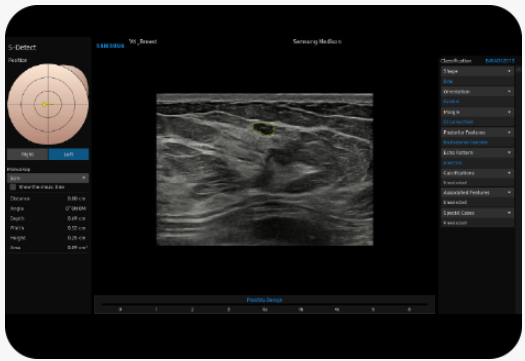Click the Samsung Medison header text

(317, 42)
